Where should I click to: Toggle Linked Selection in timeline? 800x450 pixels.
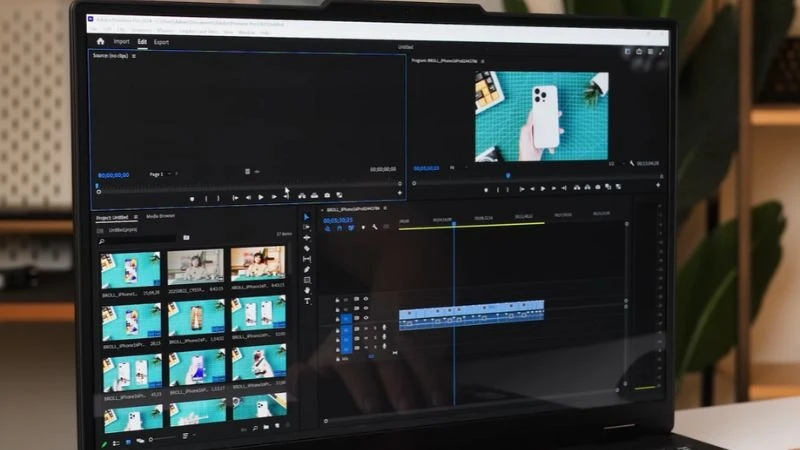[351, 228]
